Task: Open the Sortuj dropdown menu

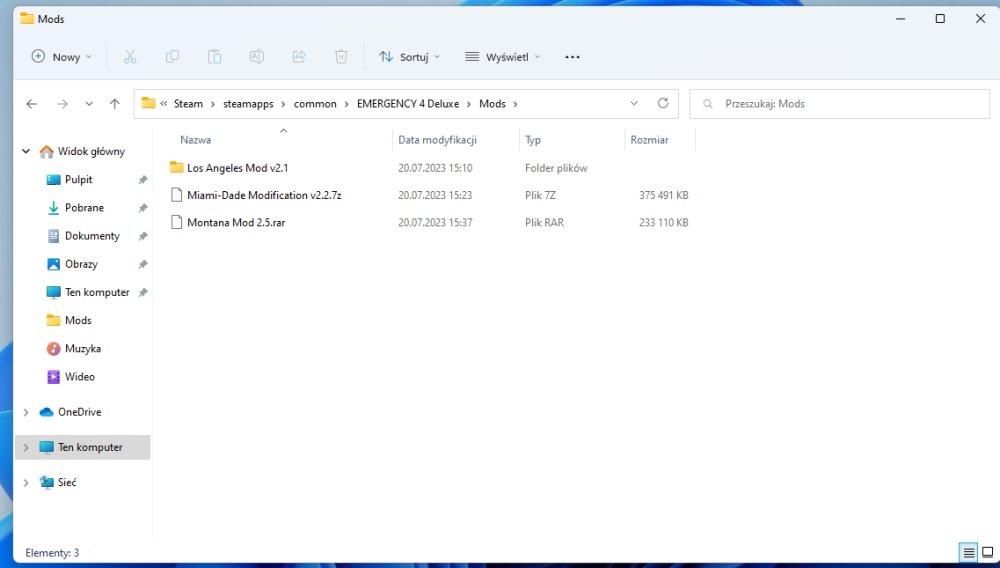Action: point(409,57)
